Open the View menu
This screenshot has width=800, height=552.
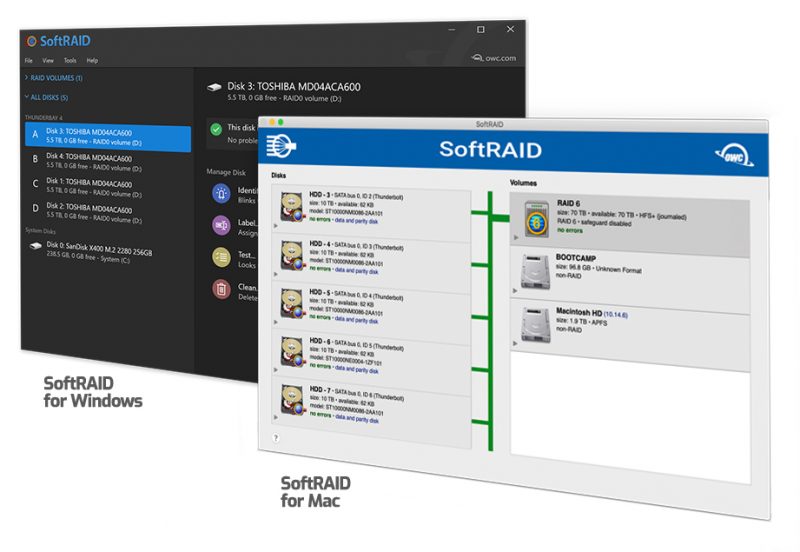pyautogui.click(x=48, y=60)
